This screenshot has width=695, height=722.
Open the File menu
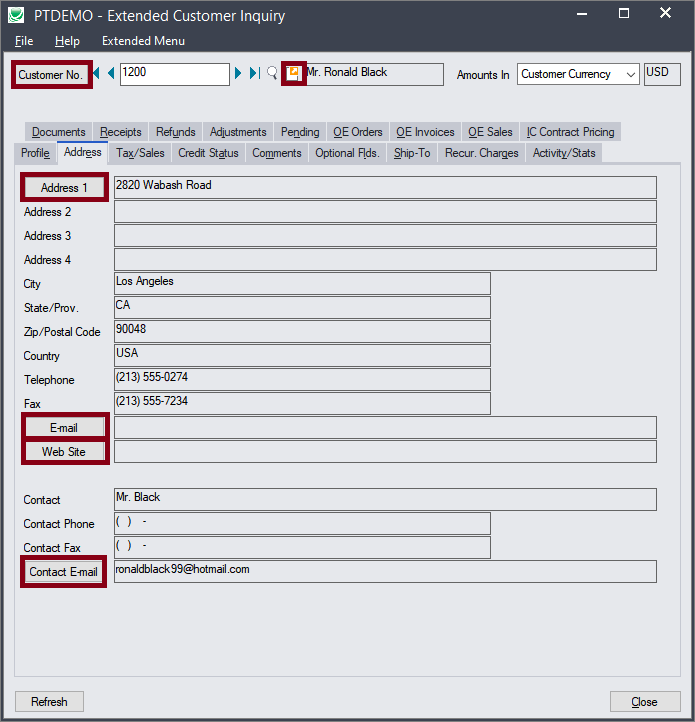point(24,41)
